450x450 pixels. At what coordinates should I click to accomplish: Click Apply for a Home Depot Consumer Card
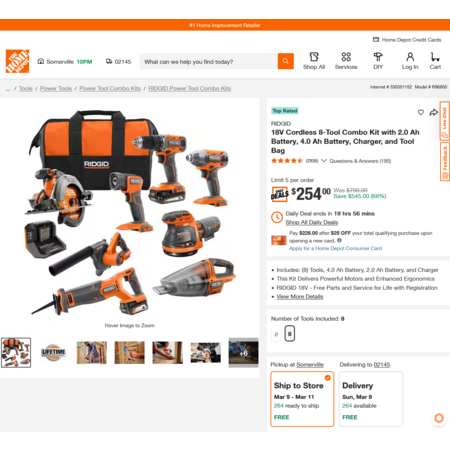pos(335,248)
